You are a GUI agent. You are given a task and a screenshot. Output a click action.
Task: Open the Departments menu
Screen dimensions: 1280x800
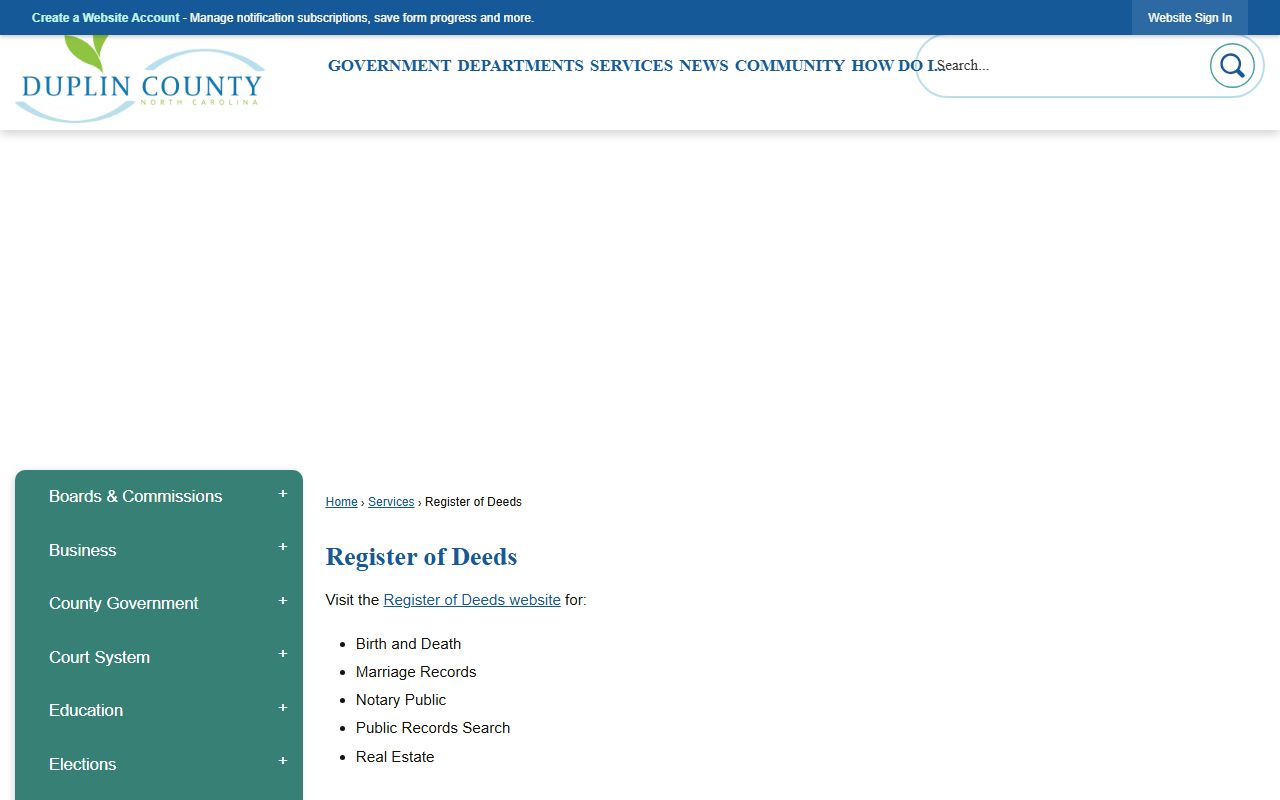(x=520, y=65)
